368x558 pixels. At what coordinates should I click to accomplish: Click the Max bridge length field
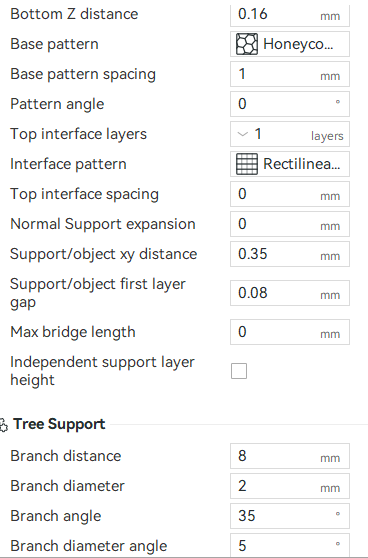290,332
